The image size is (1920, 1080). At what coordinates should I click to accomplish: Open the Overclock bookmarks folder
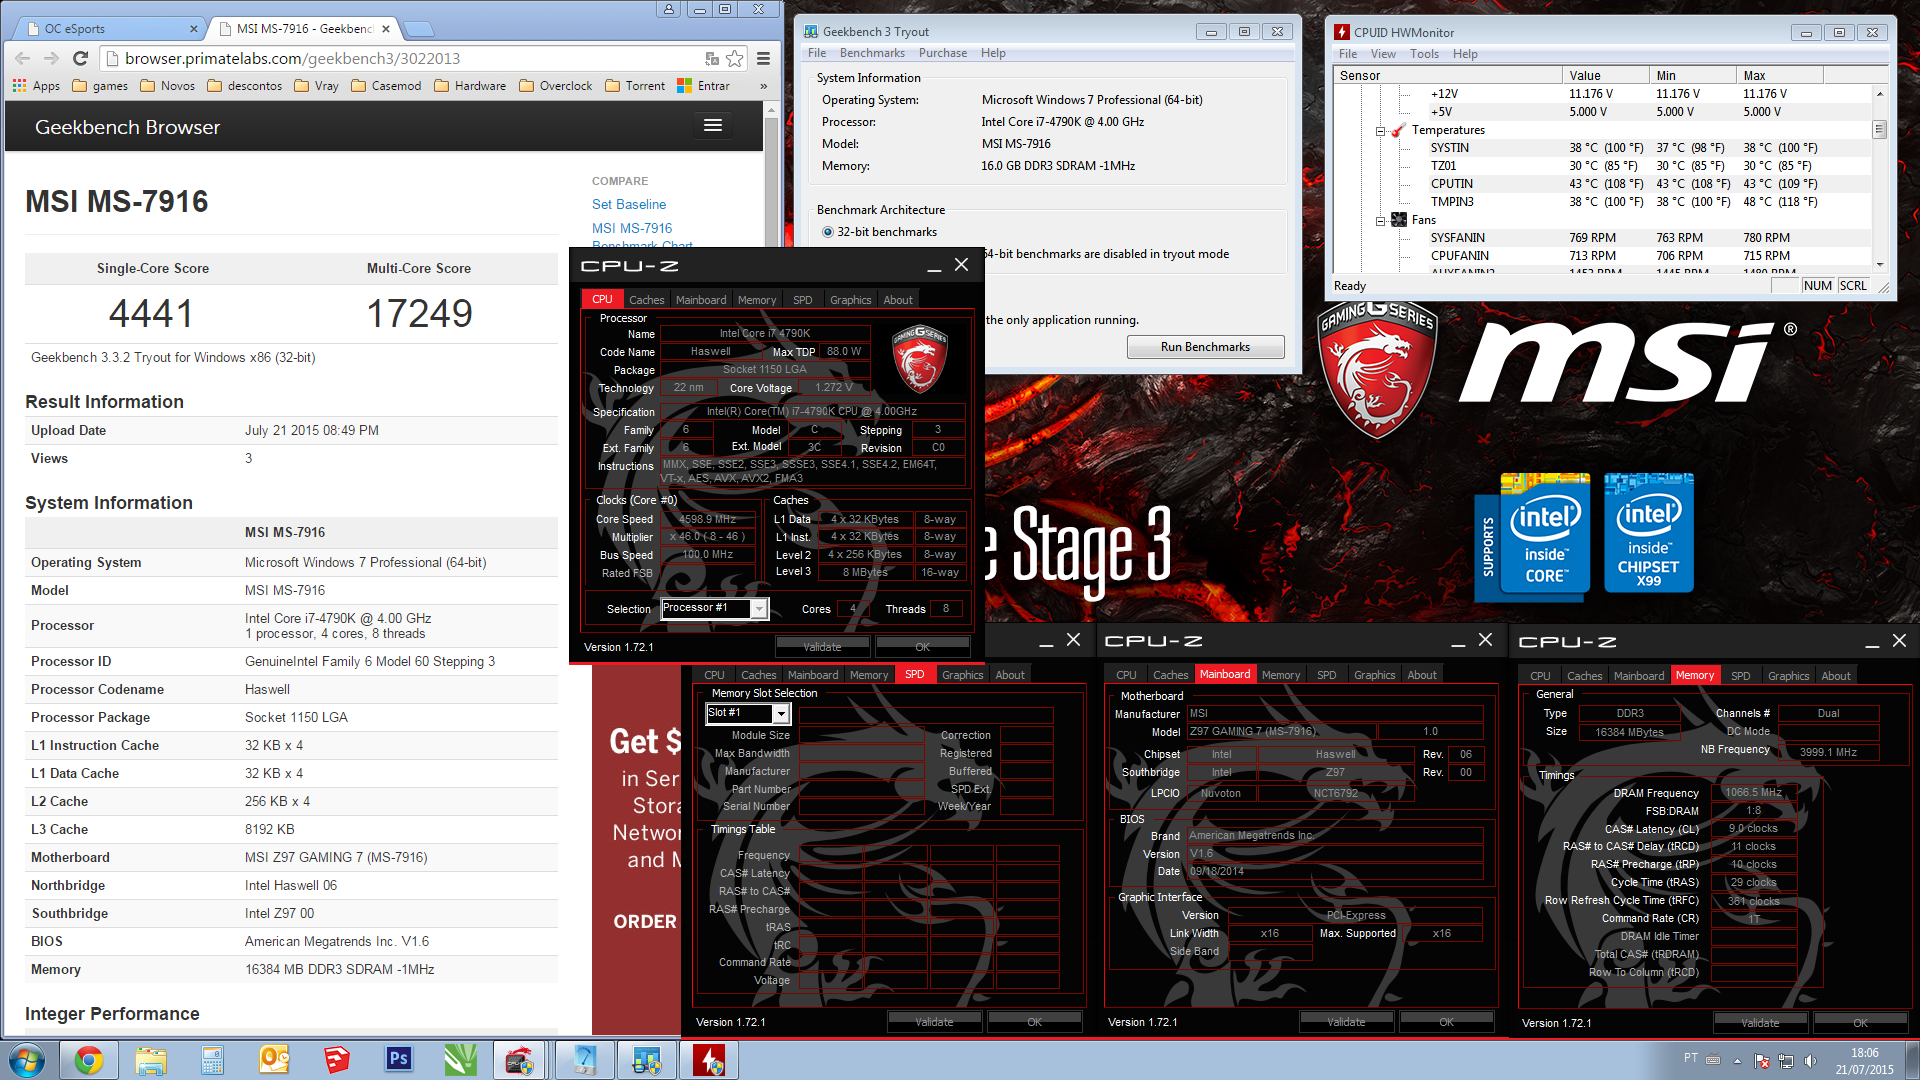tap(556, 86)
